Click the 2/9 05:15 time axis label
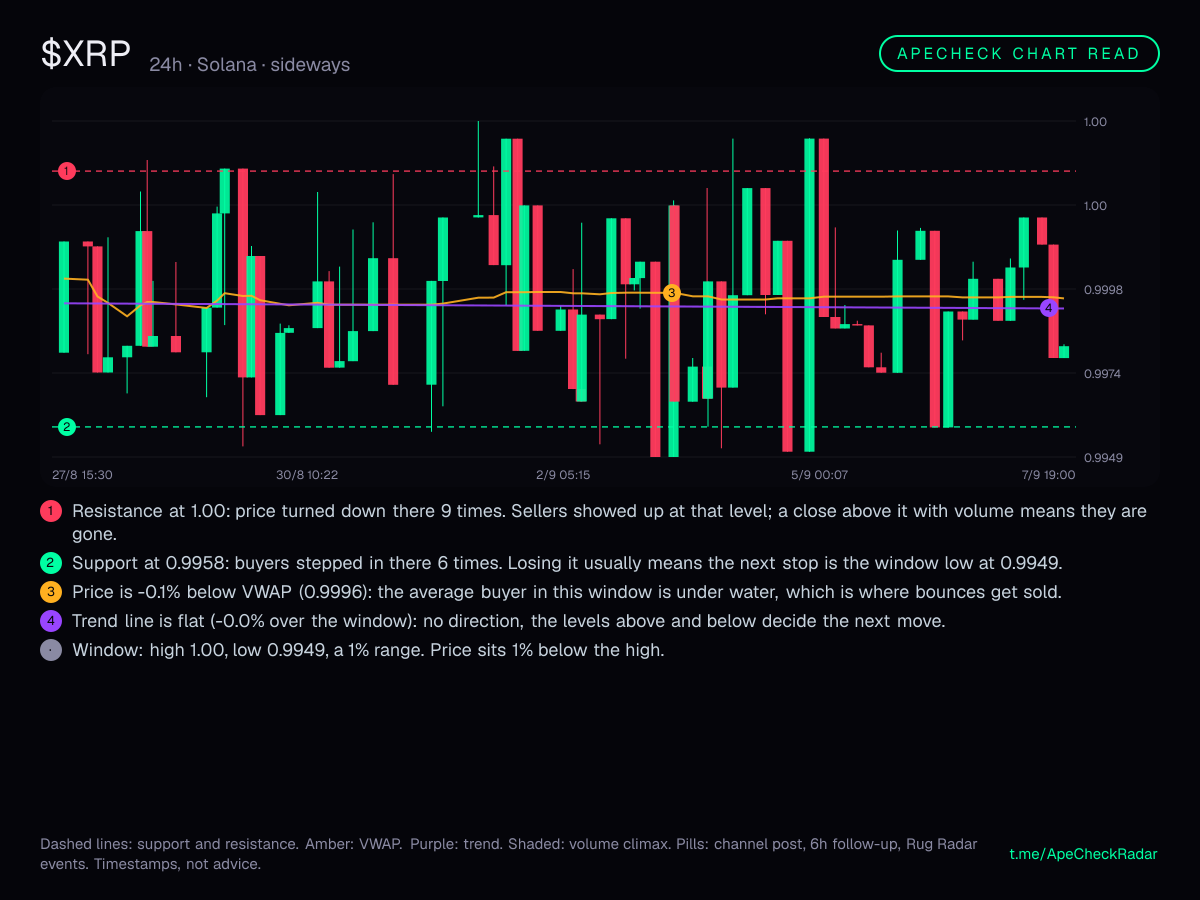The height and width of the screenshot is (900, 1200). (563, 474)
